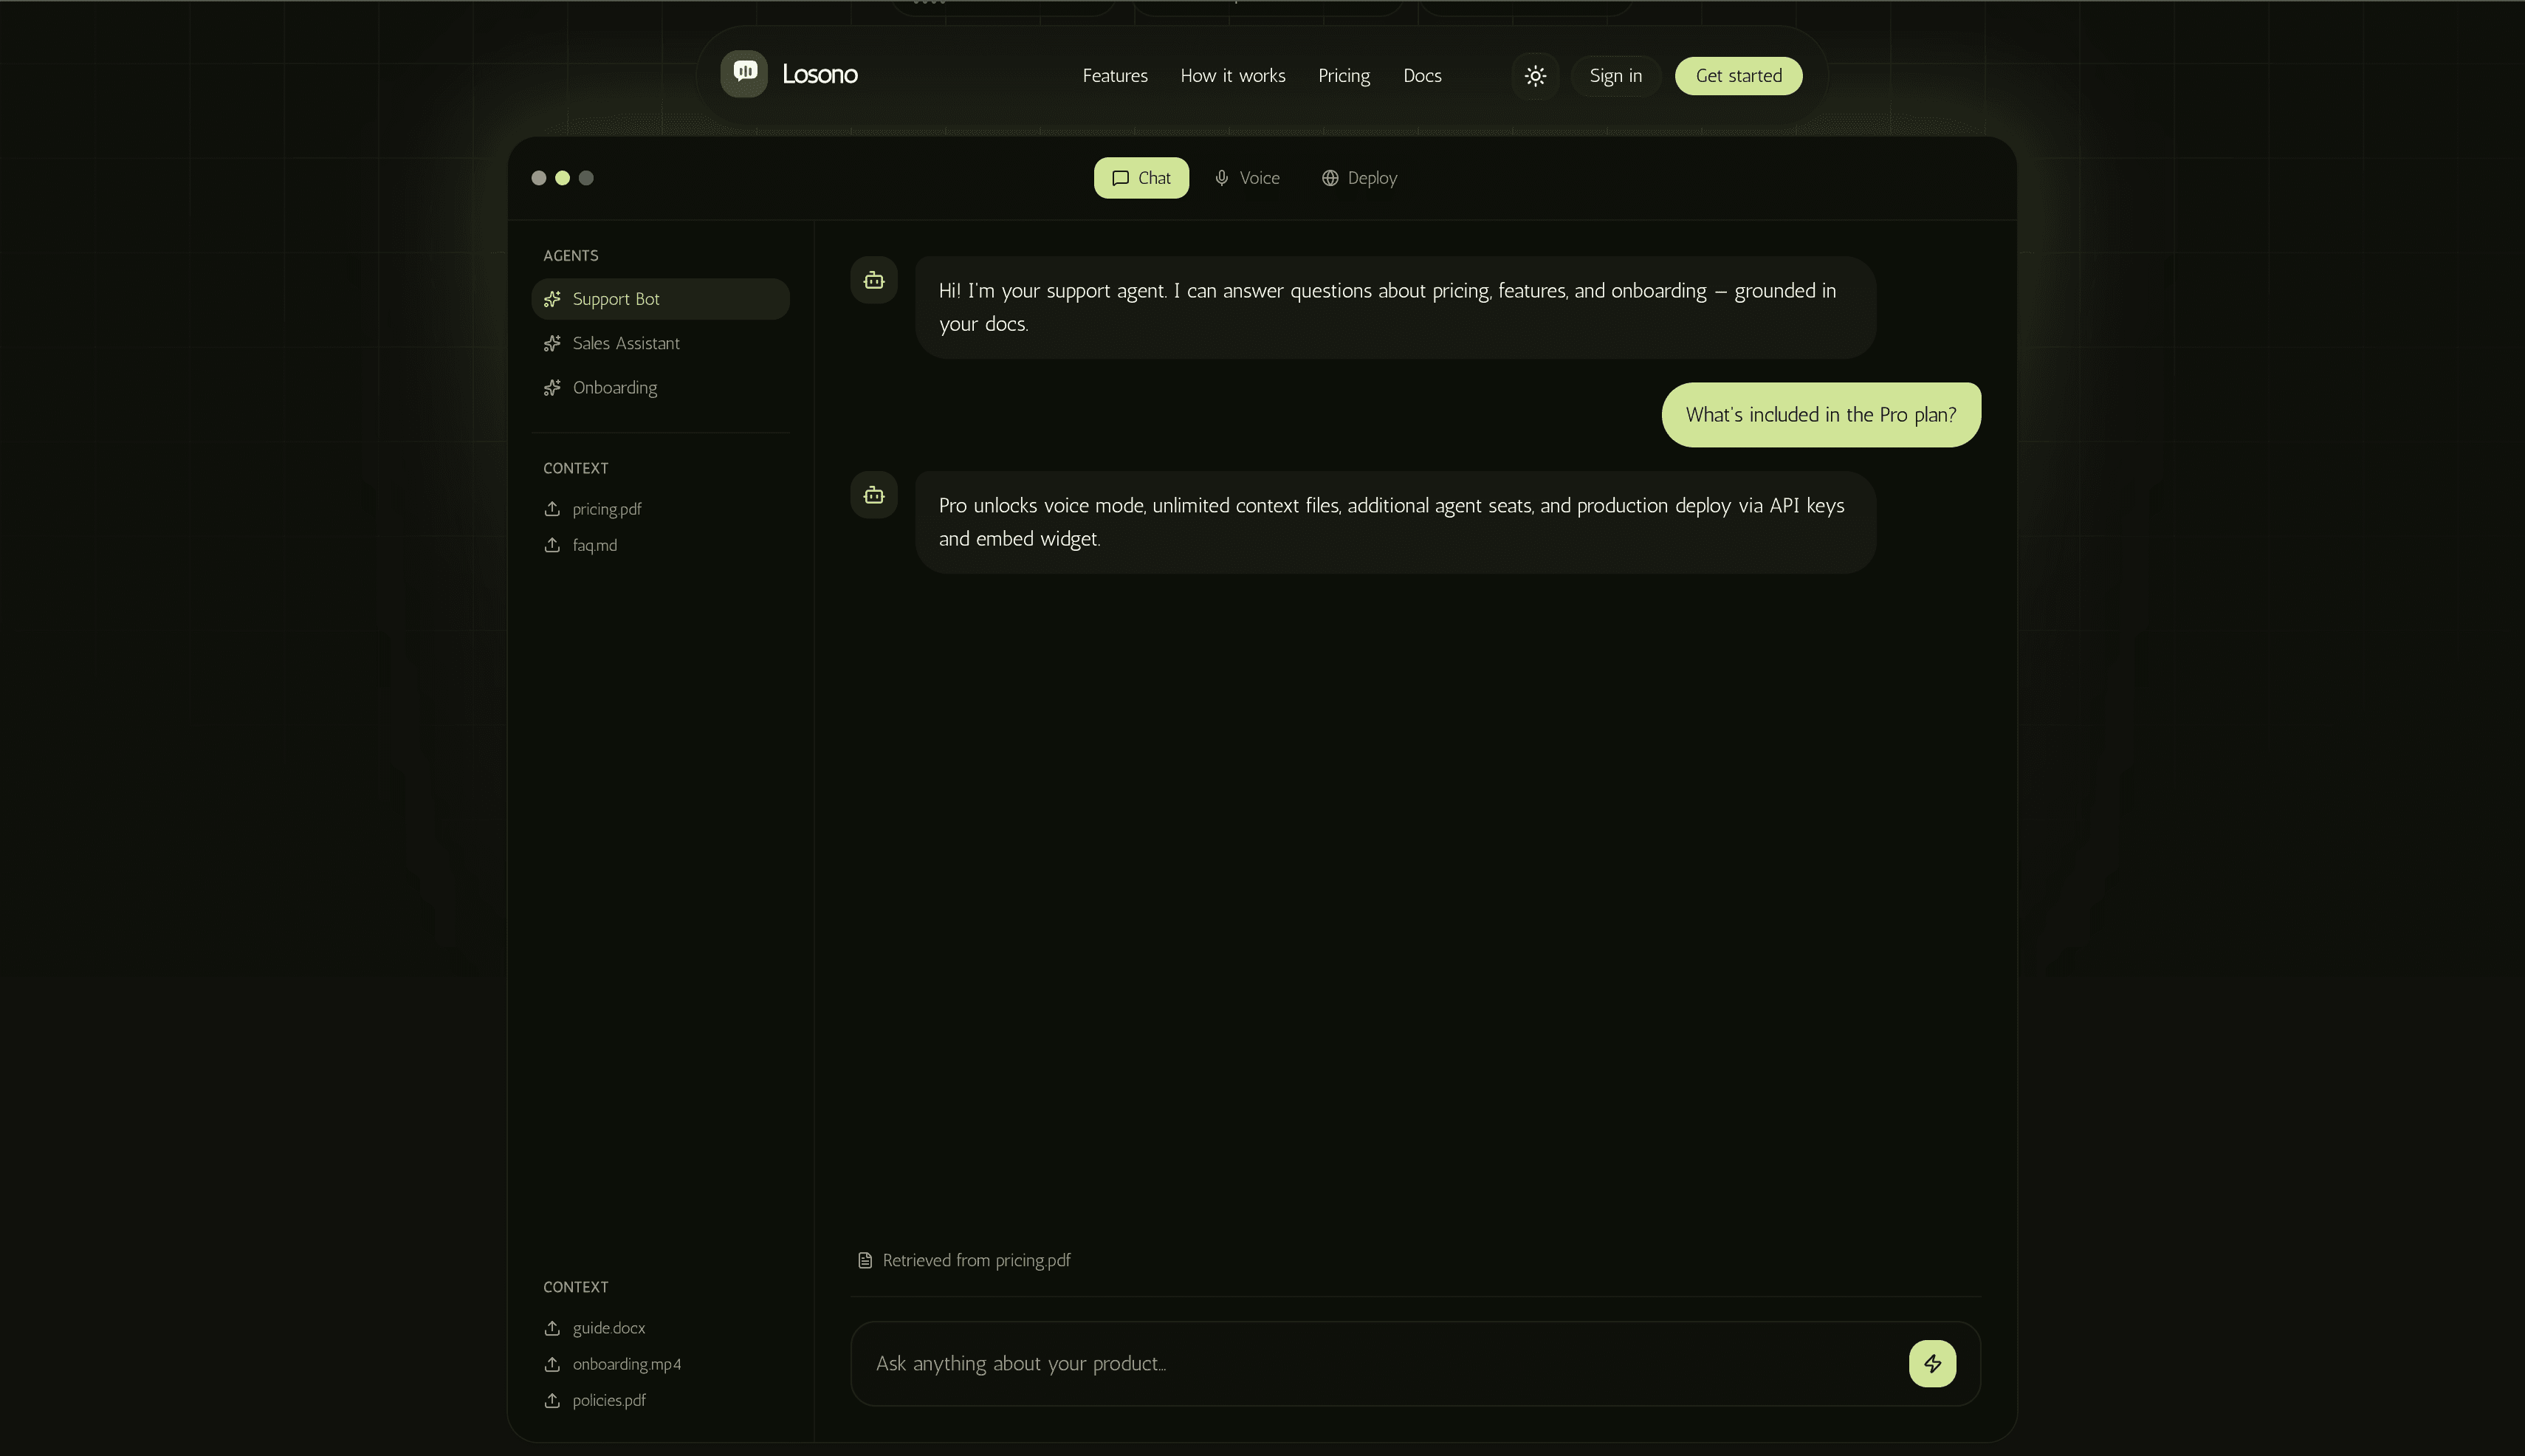This screenshot has height=1456, width=2525.
Task: Select the Support Bot agent
Action: click(660, 299)
